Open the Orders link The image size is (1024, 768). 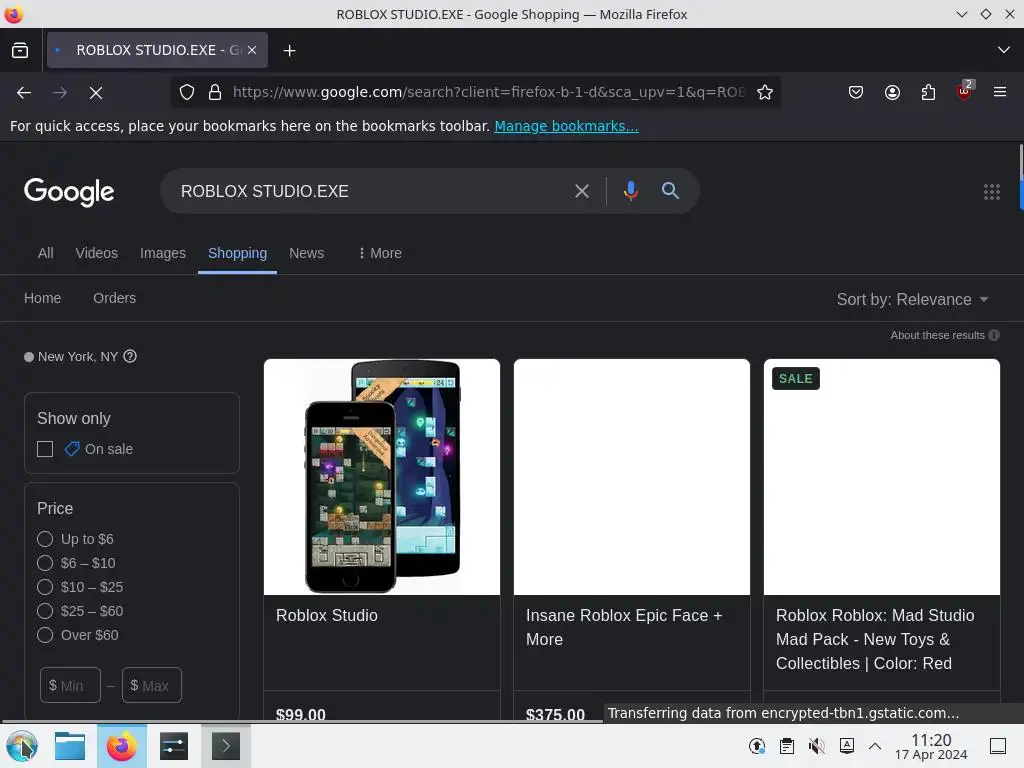coord(114,298)
